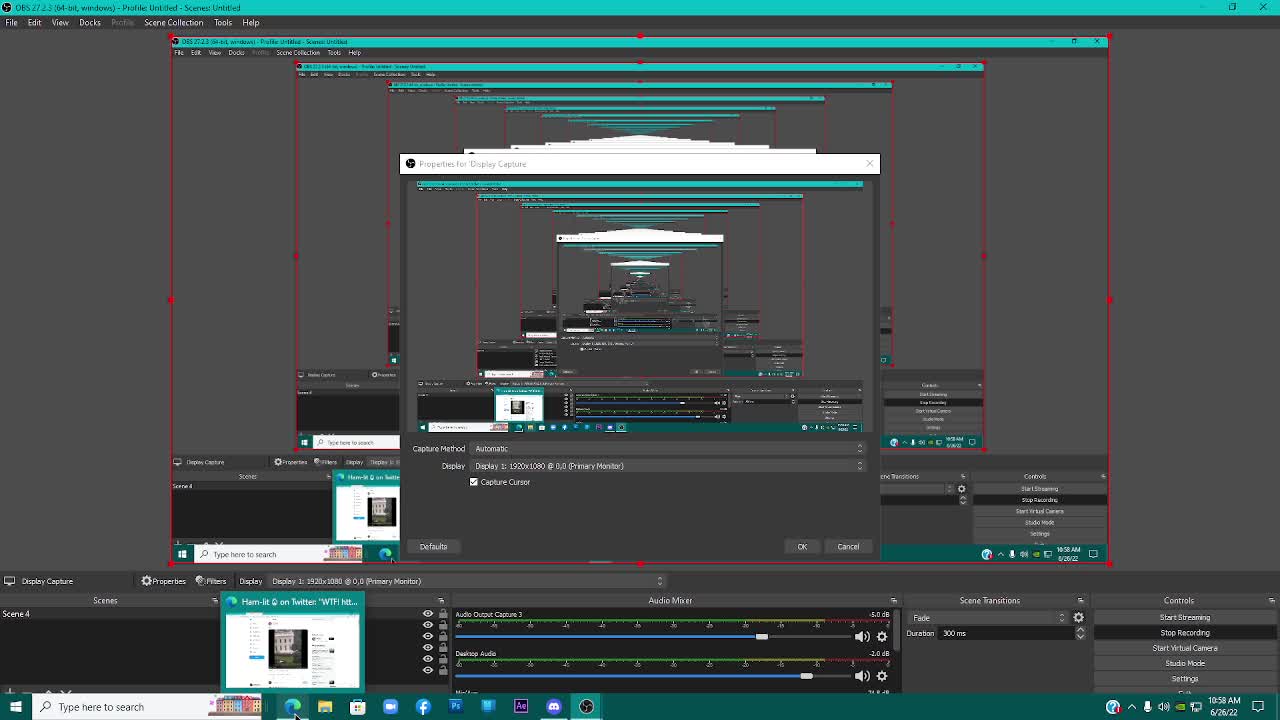Open the Help menu
The height and width of the screenshot is (720, 1280).
pos(250,22)
